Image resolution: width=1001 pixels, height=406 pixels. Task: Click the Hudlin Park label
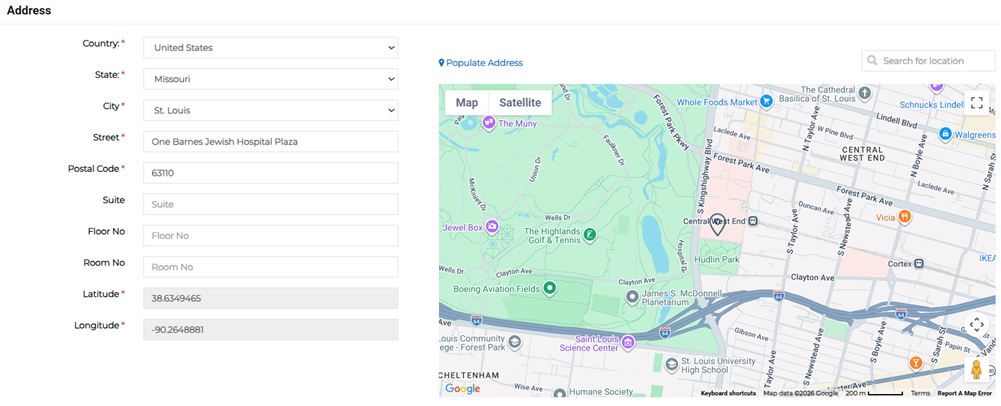[718, 260]
